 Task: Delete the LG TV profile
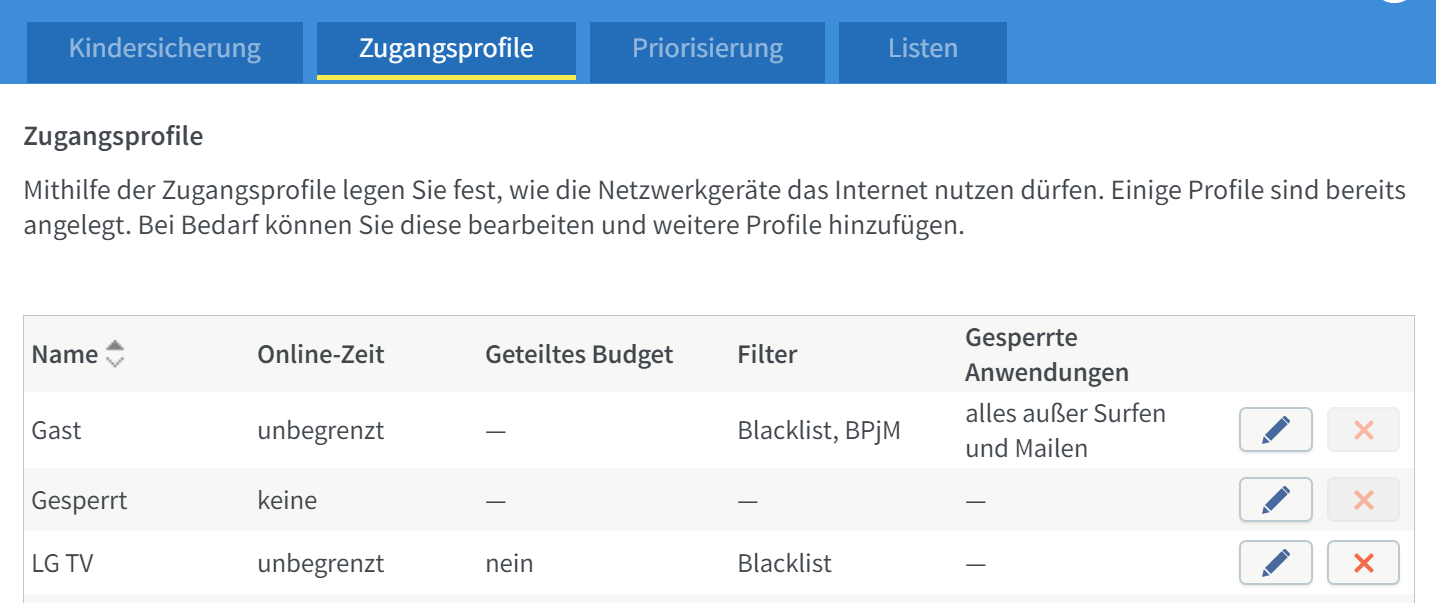(x=1363, y=563)
